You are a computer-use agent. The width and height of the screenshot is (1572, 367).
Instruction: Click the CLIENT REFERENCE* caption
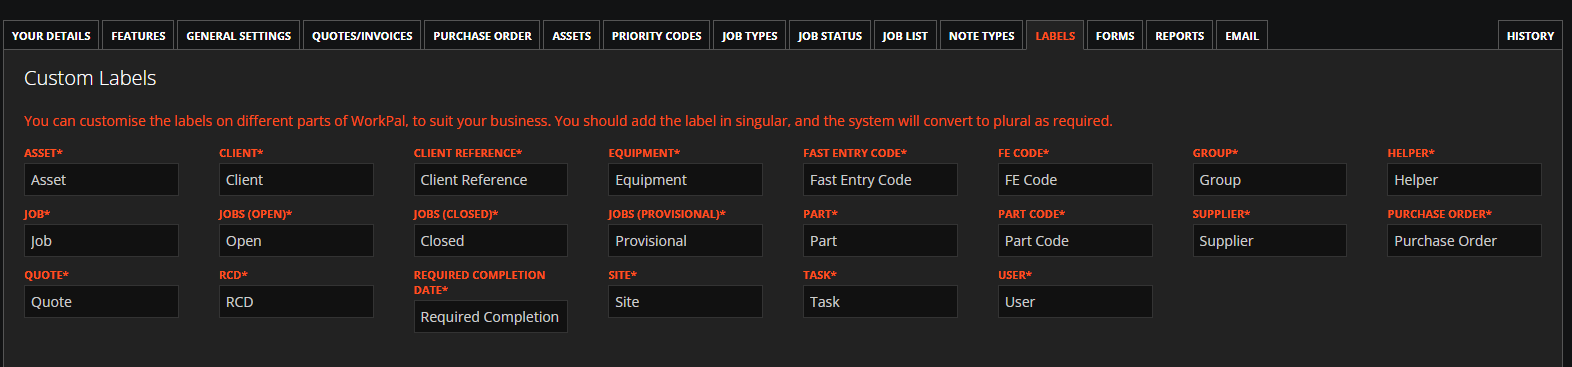(468, 153)
